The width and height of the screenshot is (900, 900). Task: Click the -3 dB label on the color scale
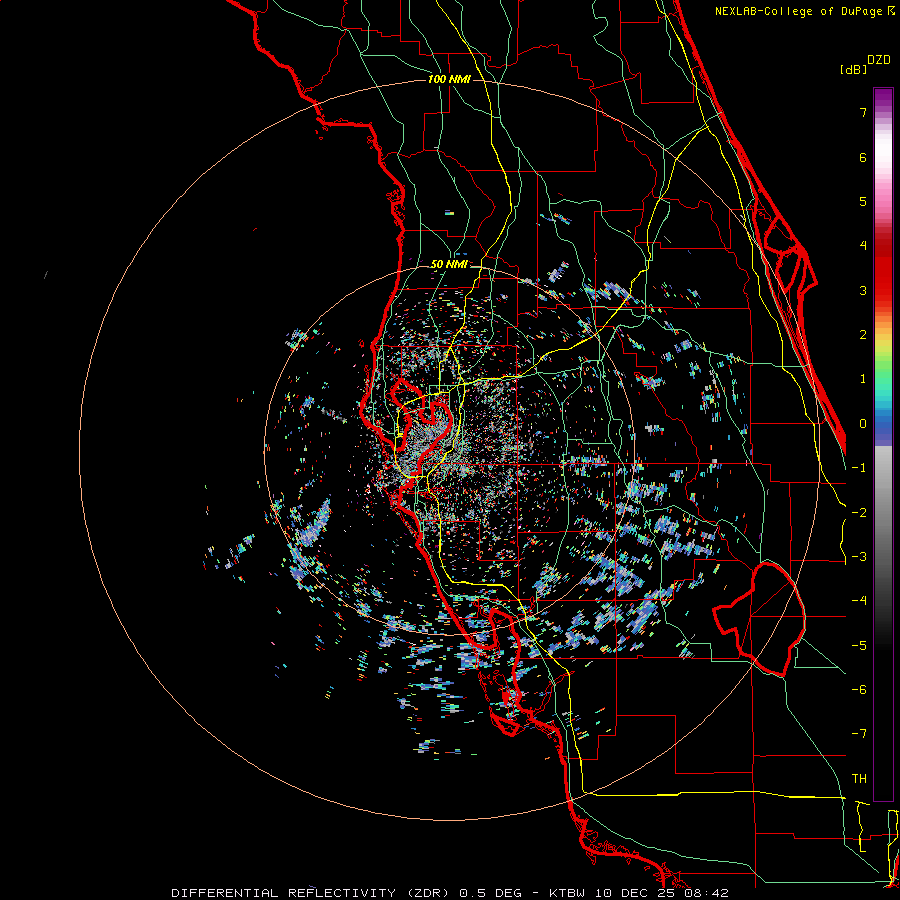tap(859, 557)
